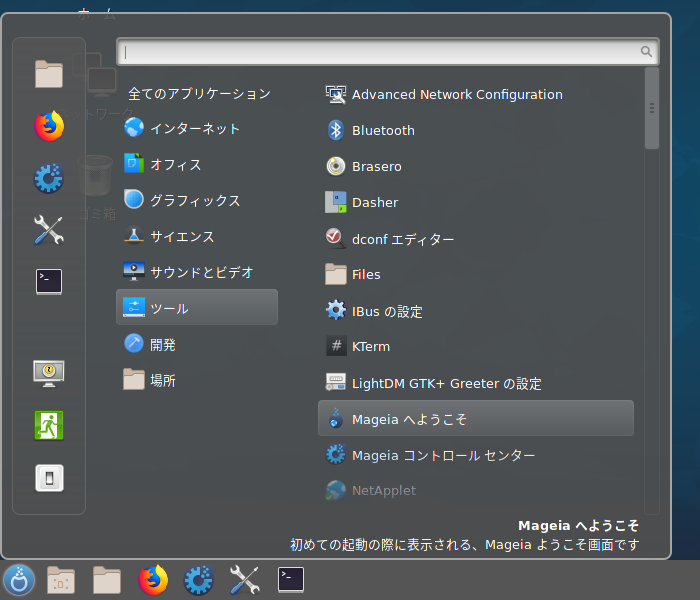
Task: Click Dasher app icon
Action: pos(336,203)
